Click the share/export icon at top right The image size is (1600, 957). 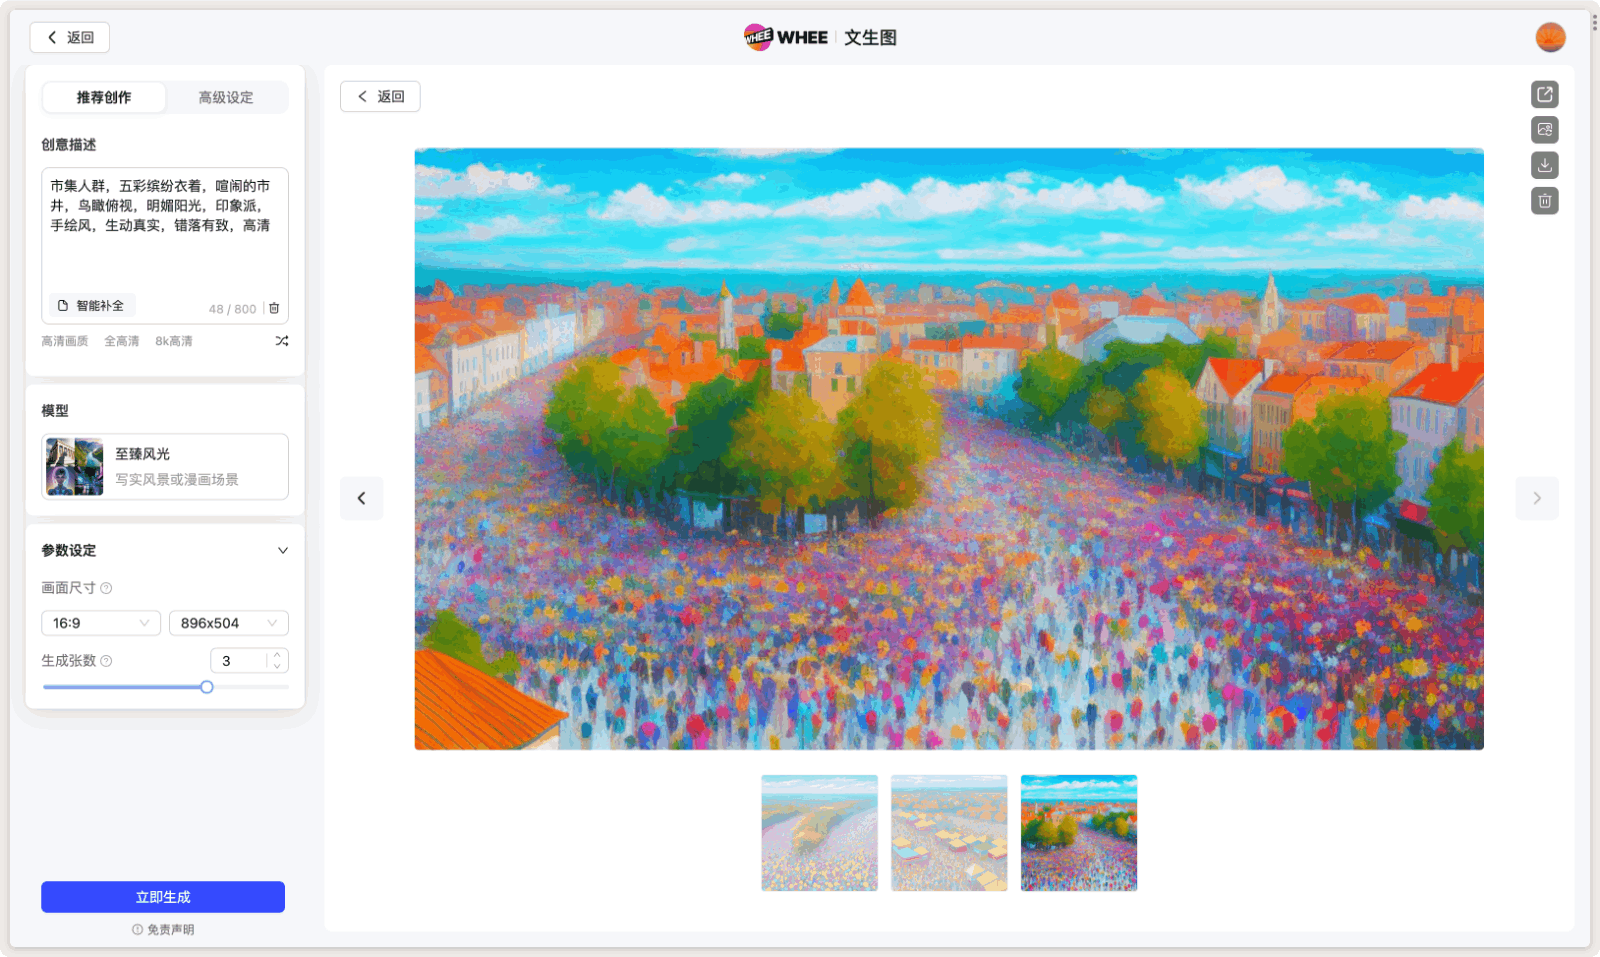[x=1544, y=94]
